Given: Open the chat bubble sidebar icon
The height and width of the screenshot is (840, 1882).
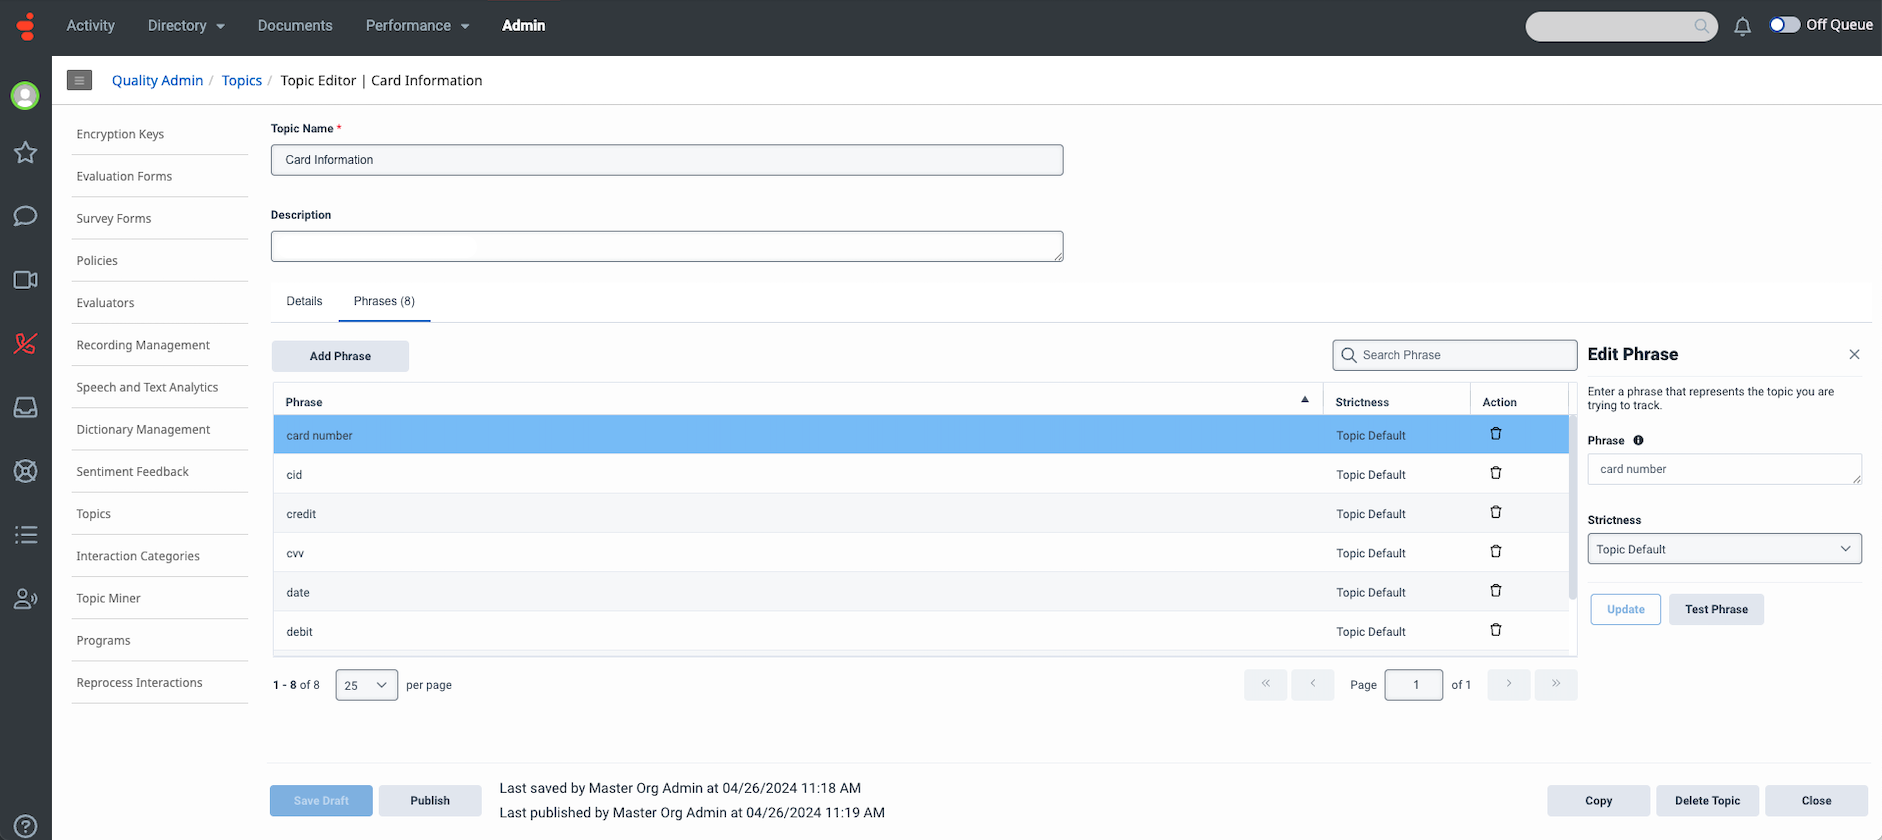Looking at the screenshot, I should 25,217.
